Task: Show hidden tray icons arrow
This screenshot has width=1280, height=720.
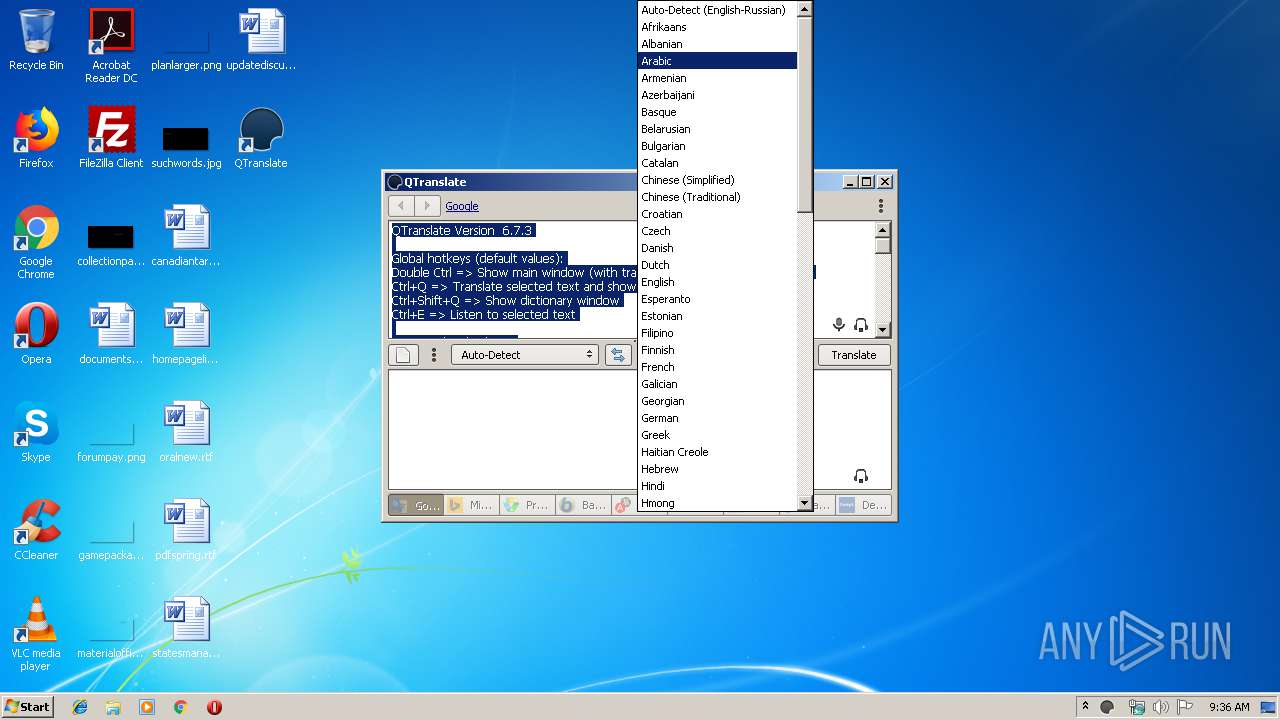Action: [1085, 707]
